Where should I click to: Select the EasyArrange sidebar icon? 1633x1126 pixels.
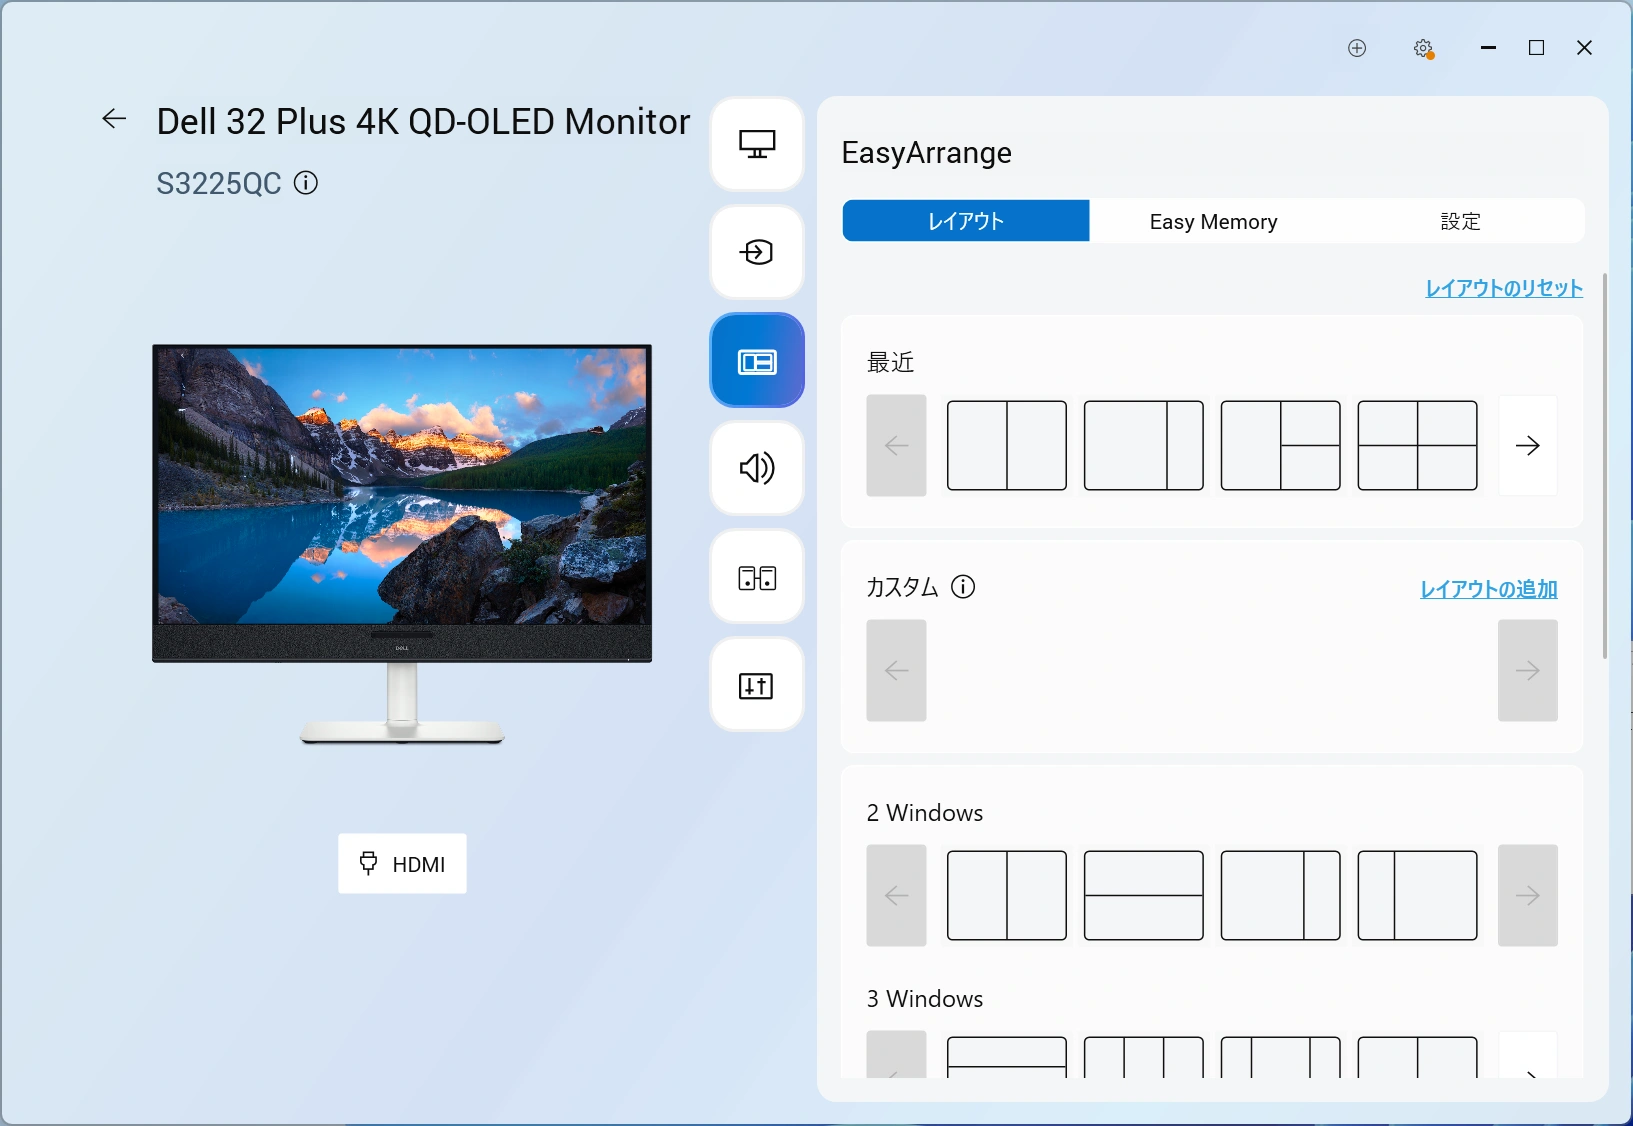click(757, 361)
